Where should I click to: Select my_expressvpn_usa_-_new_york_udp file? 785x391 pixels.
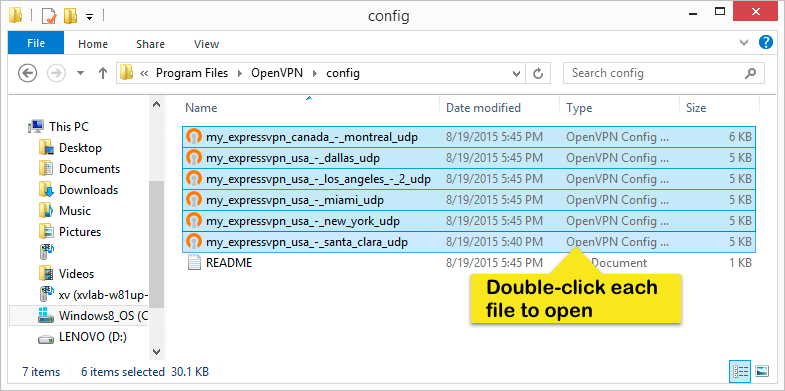pyautogui.click(x=469, y=221)
